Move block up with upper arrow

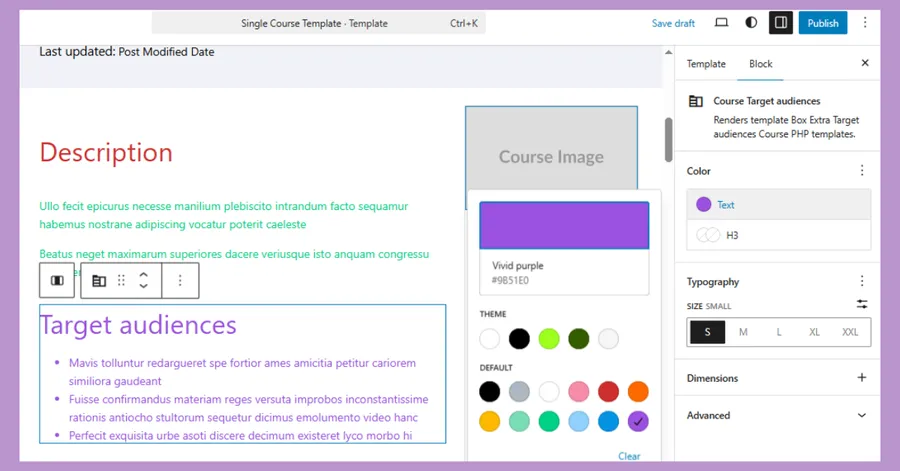click(143, 275)
